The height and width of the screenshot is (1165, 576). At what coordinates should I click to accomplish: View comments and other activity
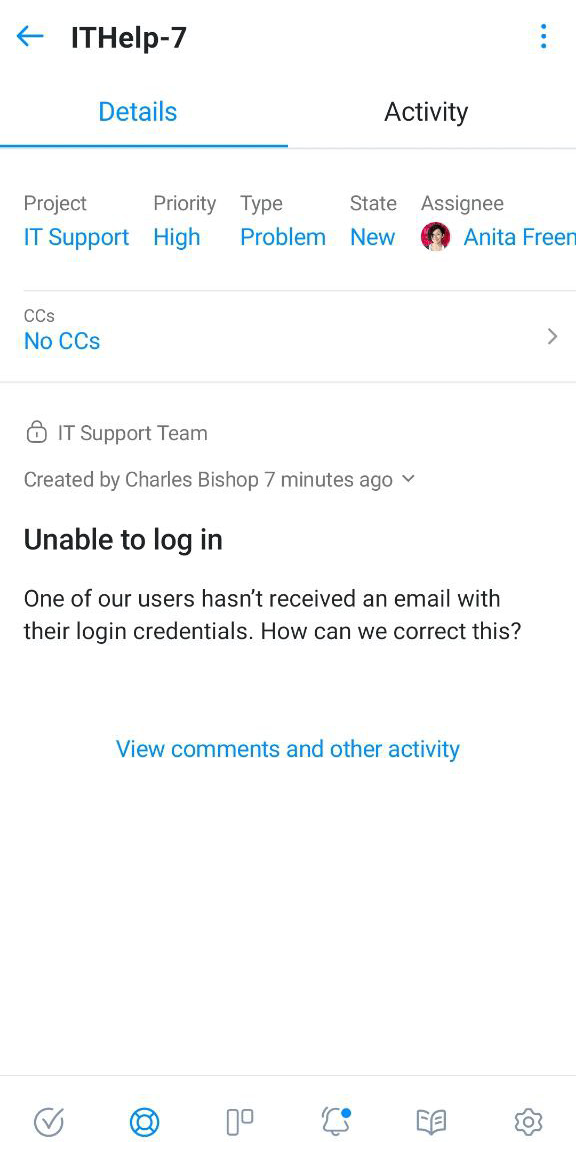(287, 748)
